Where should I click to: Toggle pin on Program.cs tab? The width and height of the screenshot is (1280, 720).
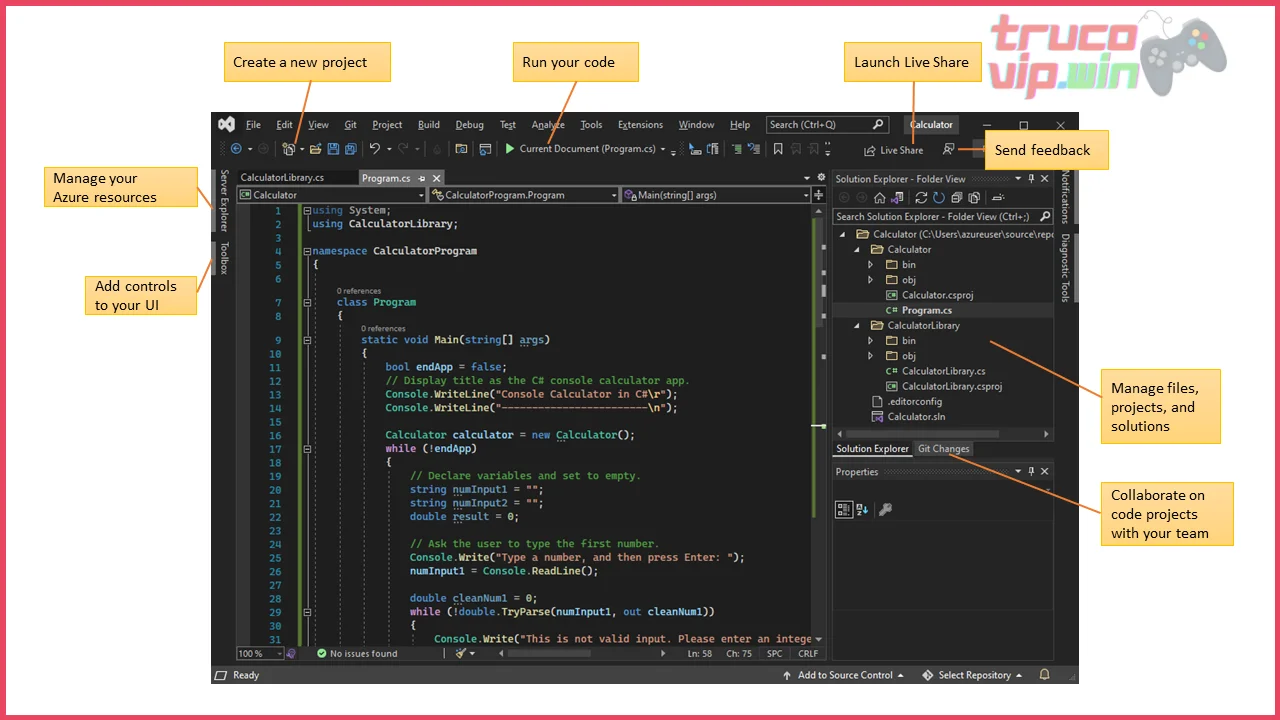[x=421, y=178]
